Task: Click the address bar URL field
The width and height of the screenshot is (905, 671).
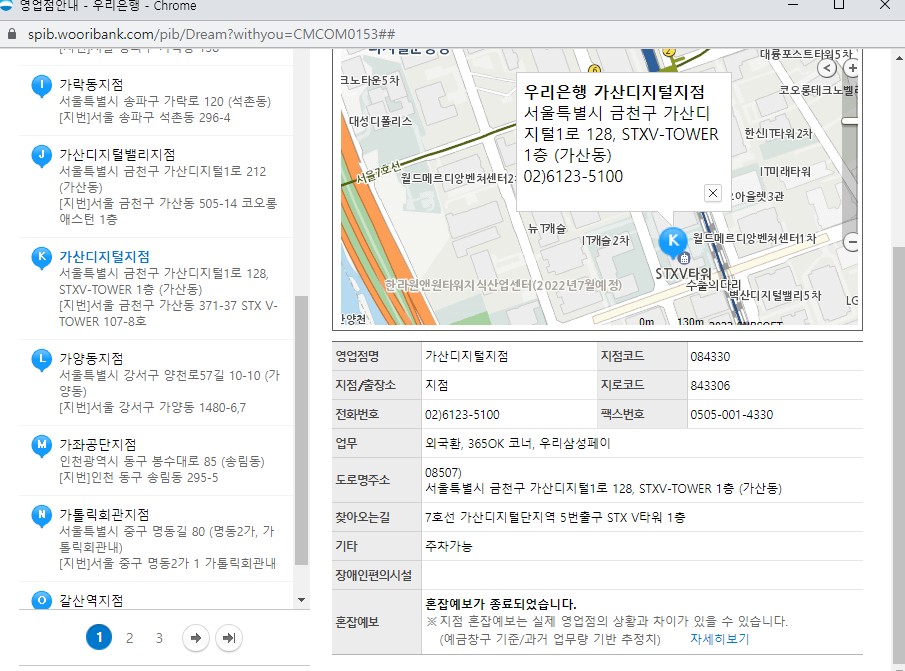Action: pyautogui.click(x=211, y=34)
